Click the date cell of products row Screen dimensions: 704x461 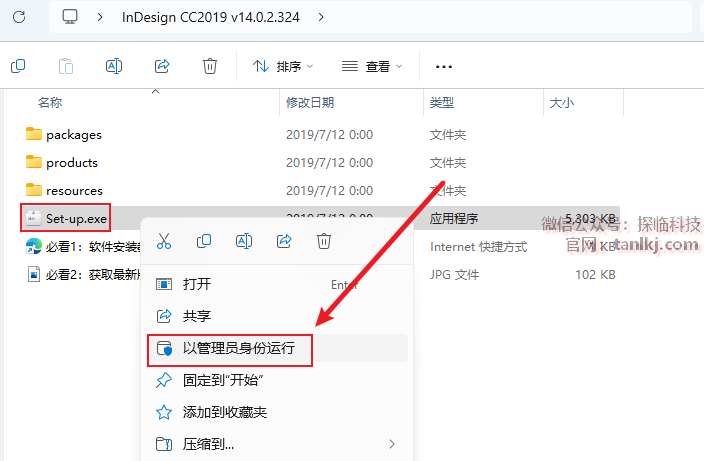[x=330, y=162]
